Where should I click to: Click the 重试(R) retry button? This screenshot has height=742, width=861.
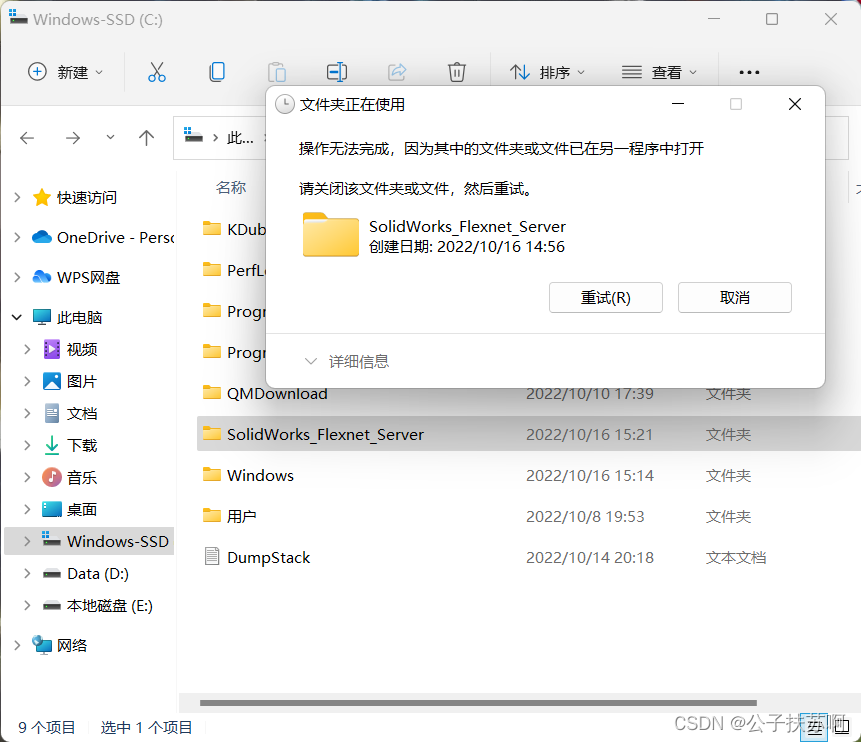[x=606, y=298]
